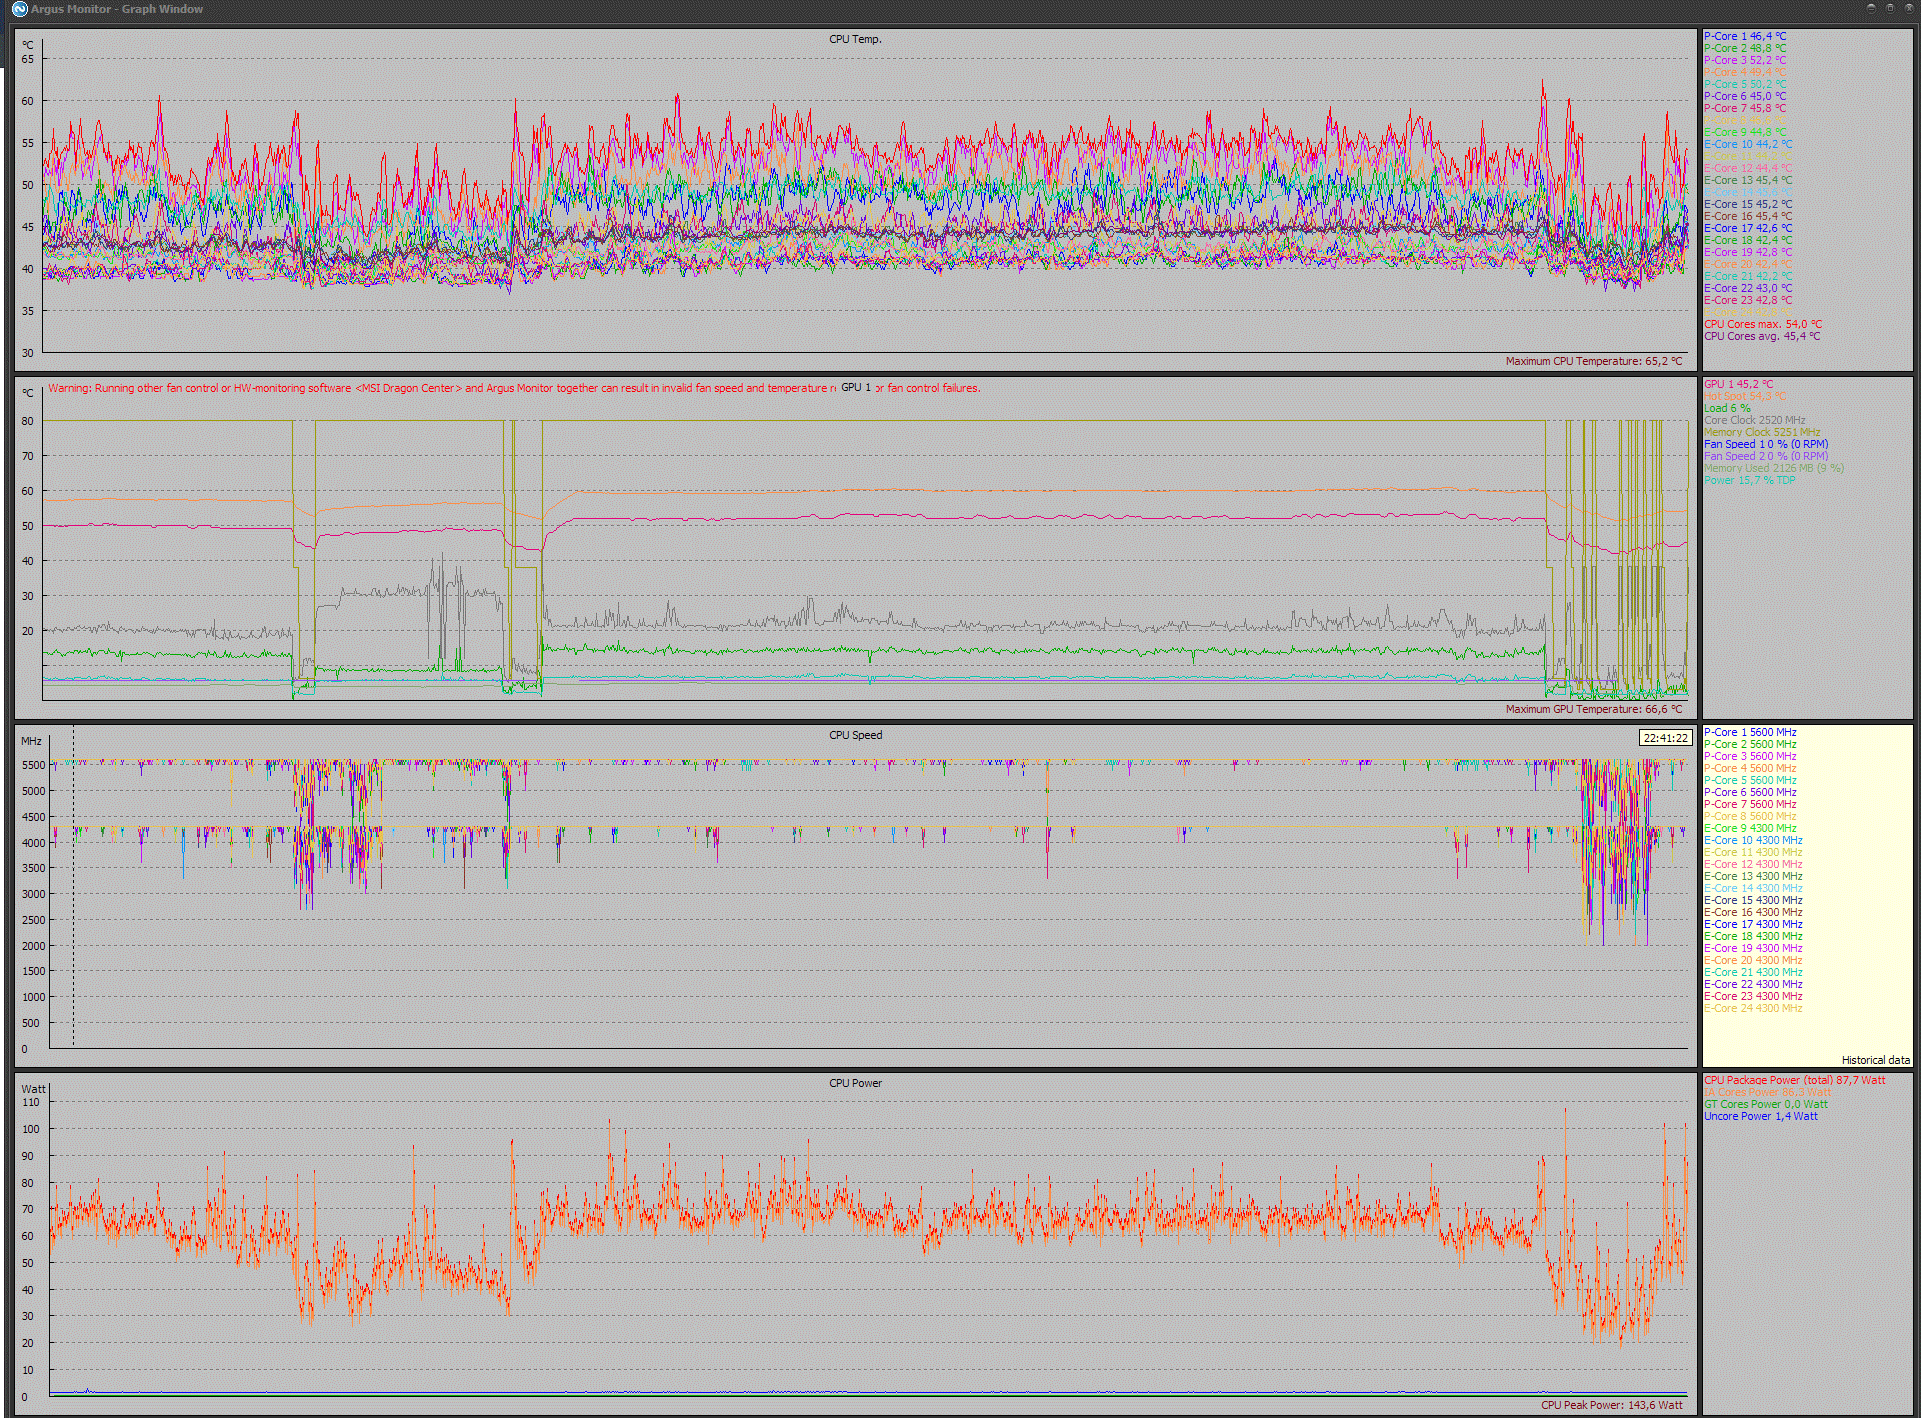The image size is (1921, 1418).
Task: Click the CPU Cores max. 54,0 °C legend entry
Action: click(x=1762, y=324)
